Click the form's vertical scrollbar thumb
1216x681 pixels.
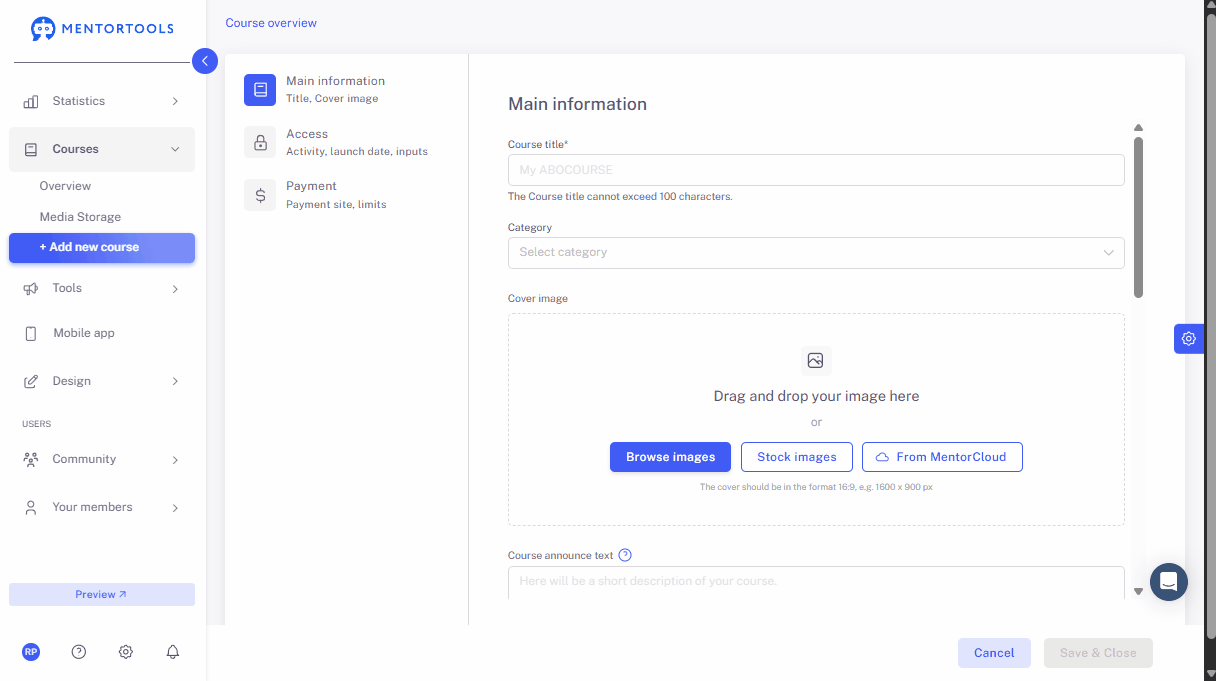(1138, 217)
